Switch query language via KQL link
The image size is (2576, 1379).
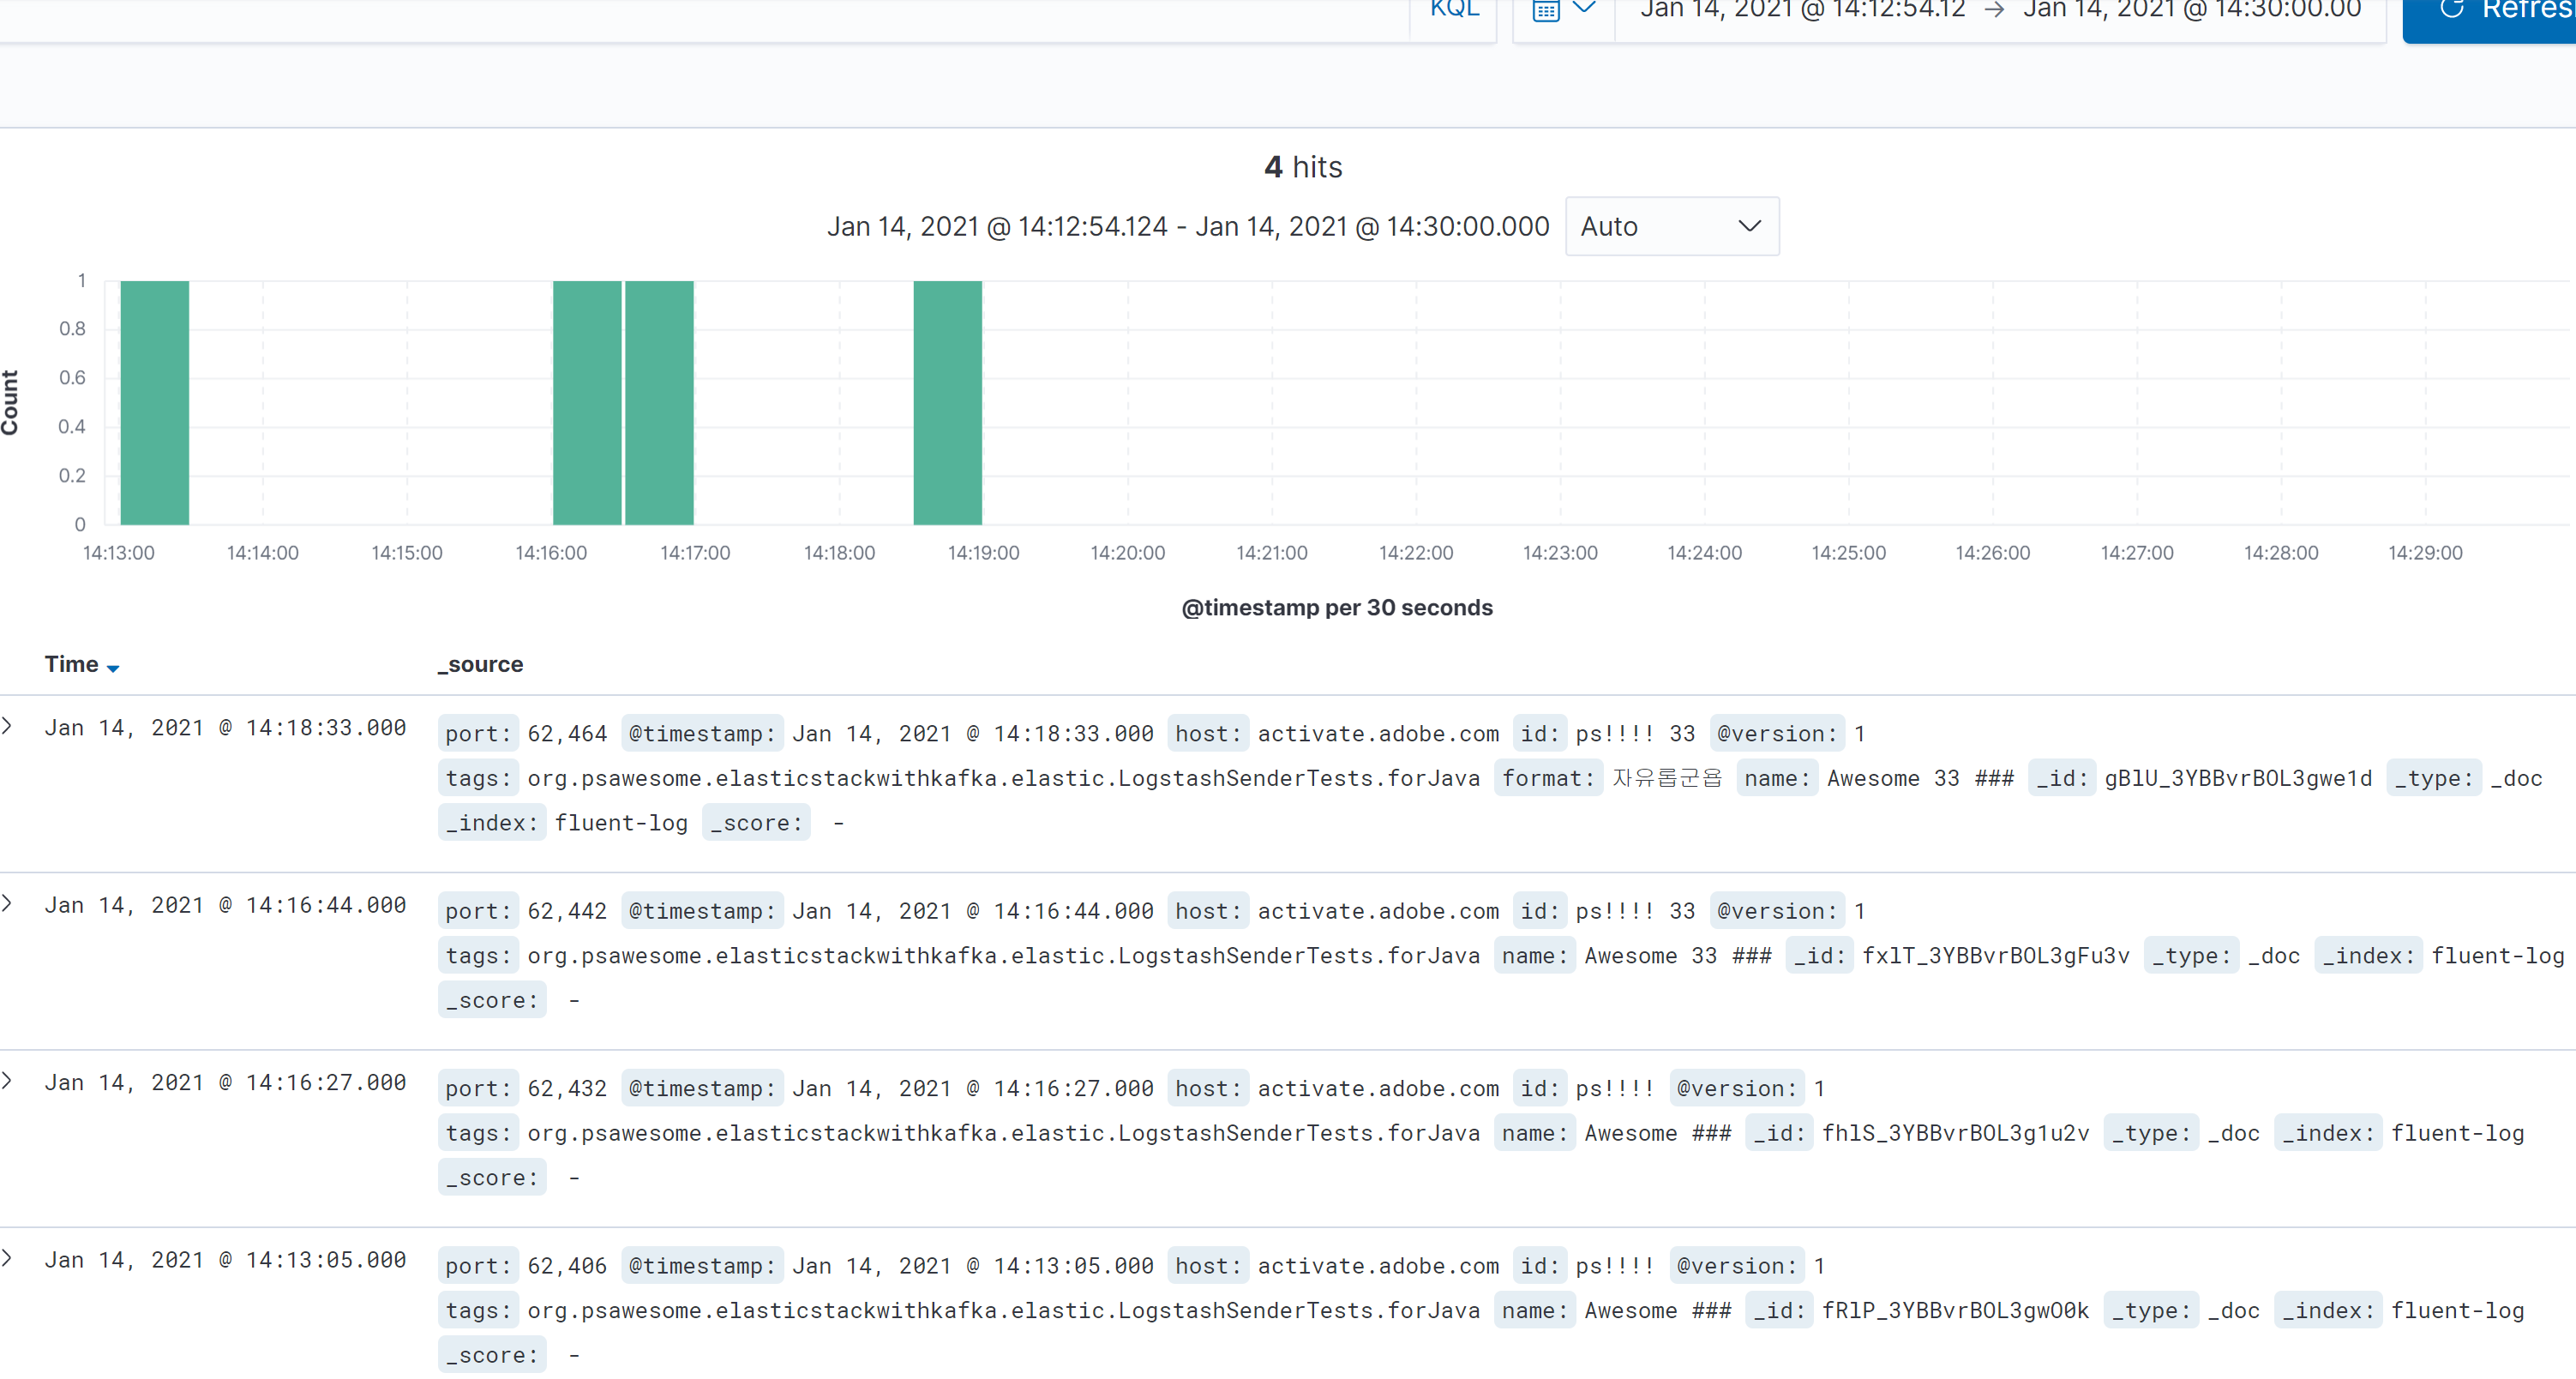pyautogui.click(x=1454, y=10)
